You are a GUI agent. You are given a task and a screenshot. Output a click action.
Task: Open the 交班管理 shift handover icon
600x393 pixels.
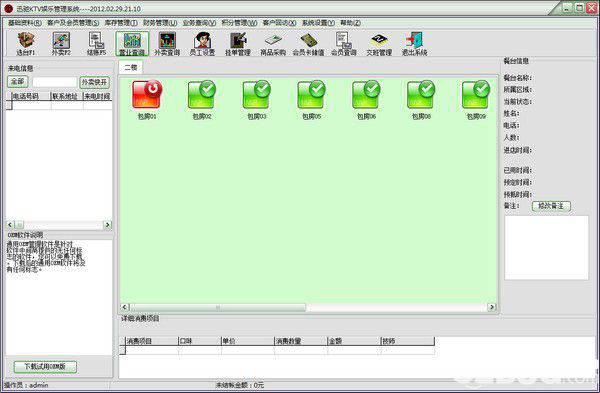click(x=379, y=44)
